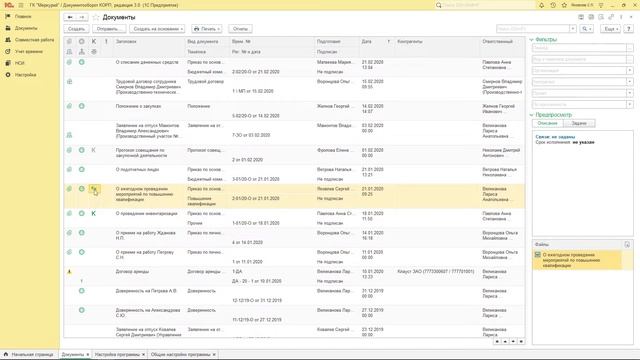Click the warning triangle icon in Договор аренды row
Viewport: 640px width, 360px height.
[69, 271]
